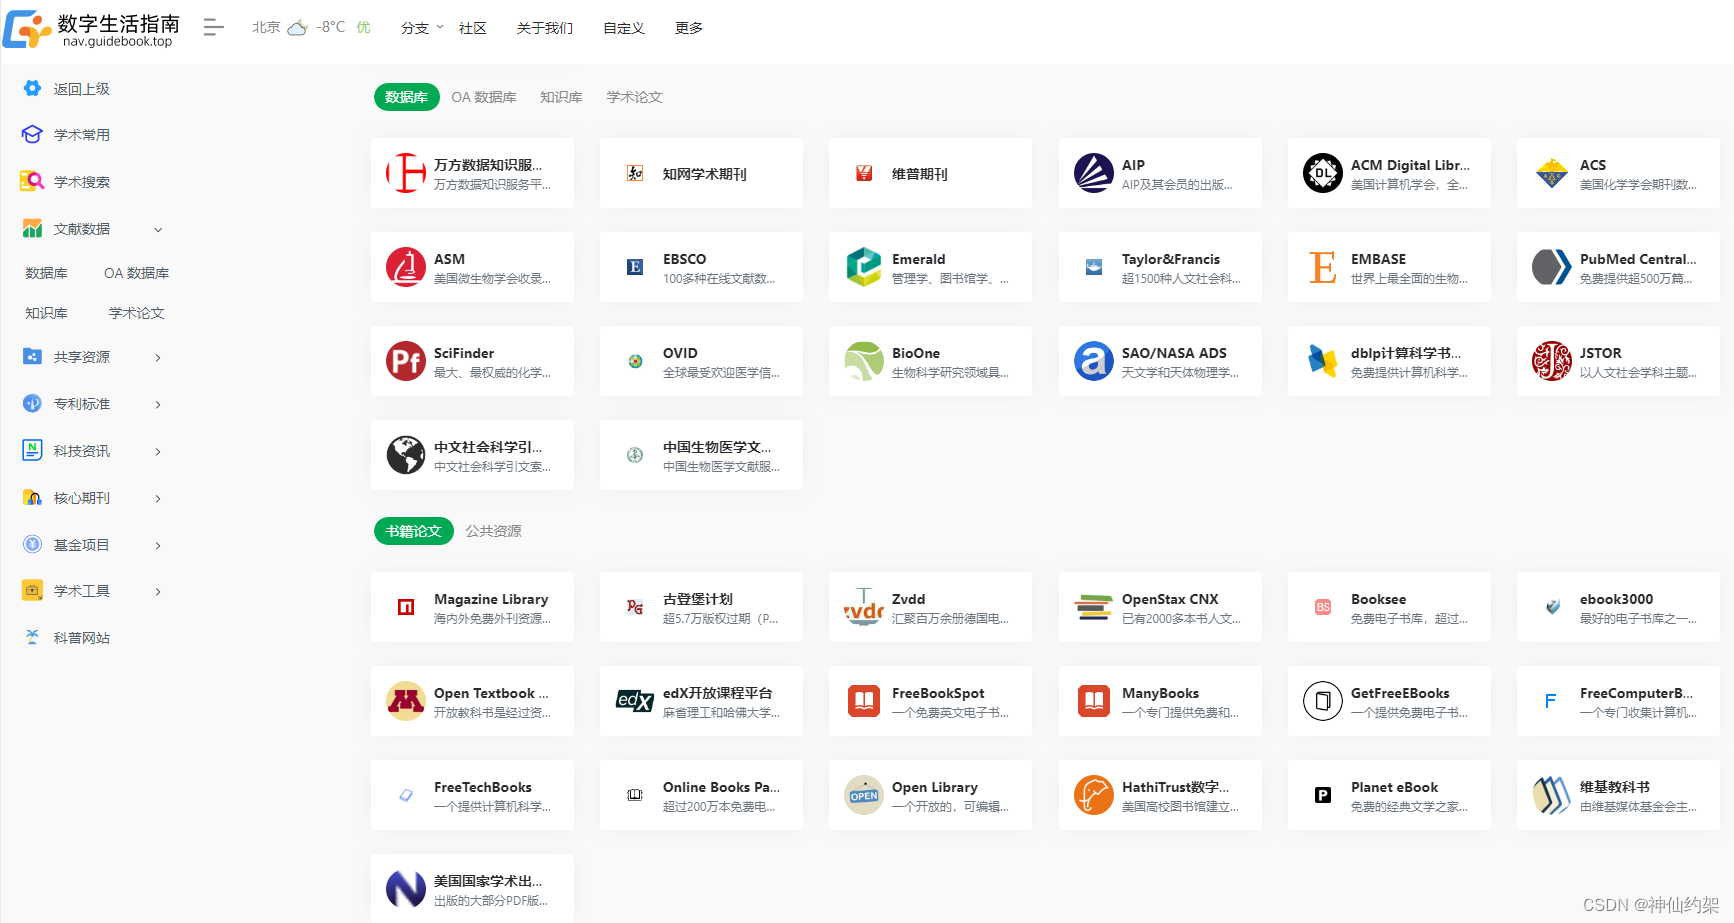Open the 更多 menu item

(689, 28)
